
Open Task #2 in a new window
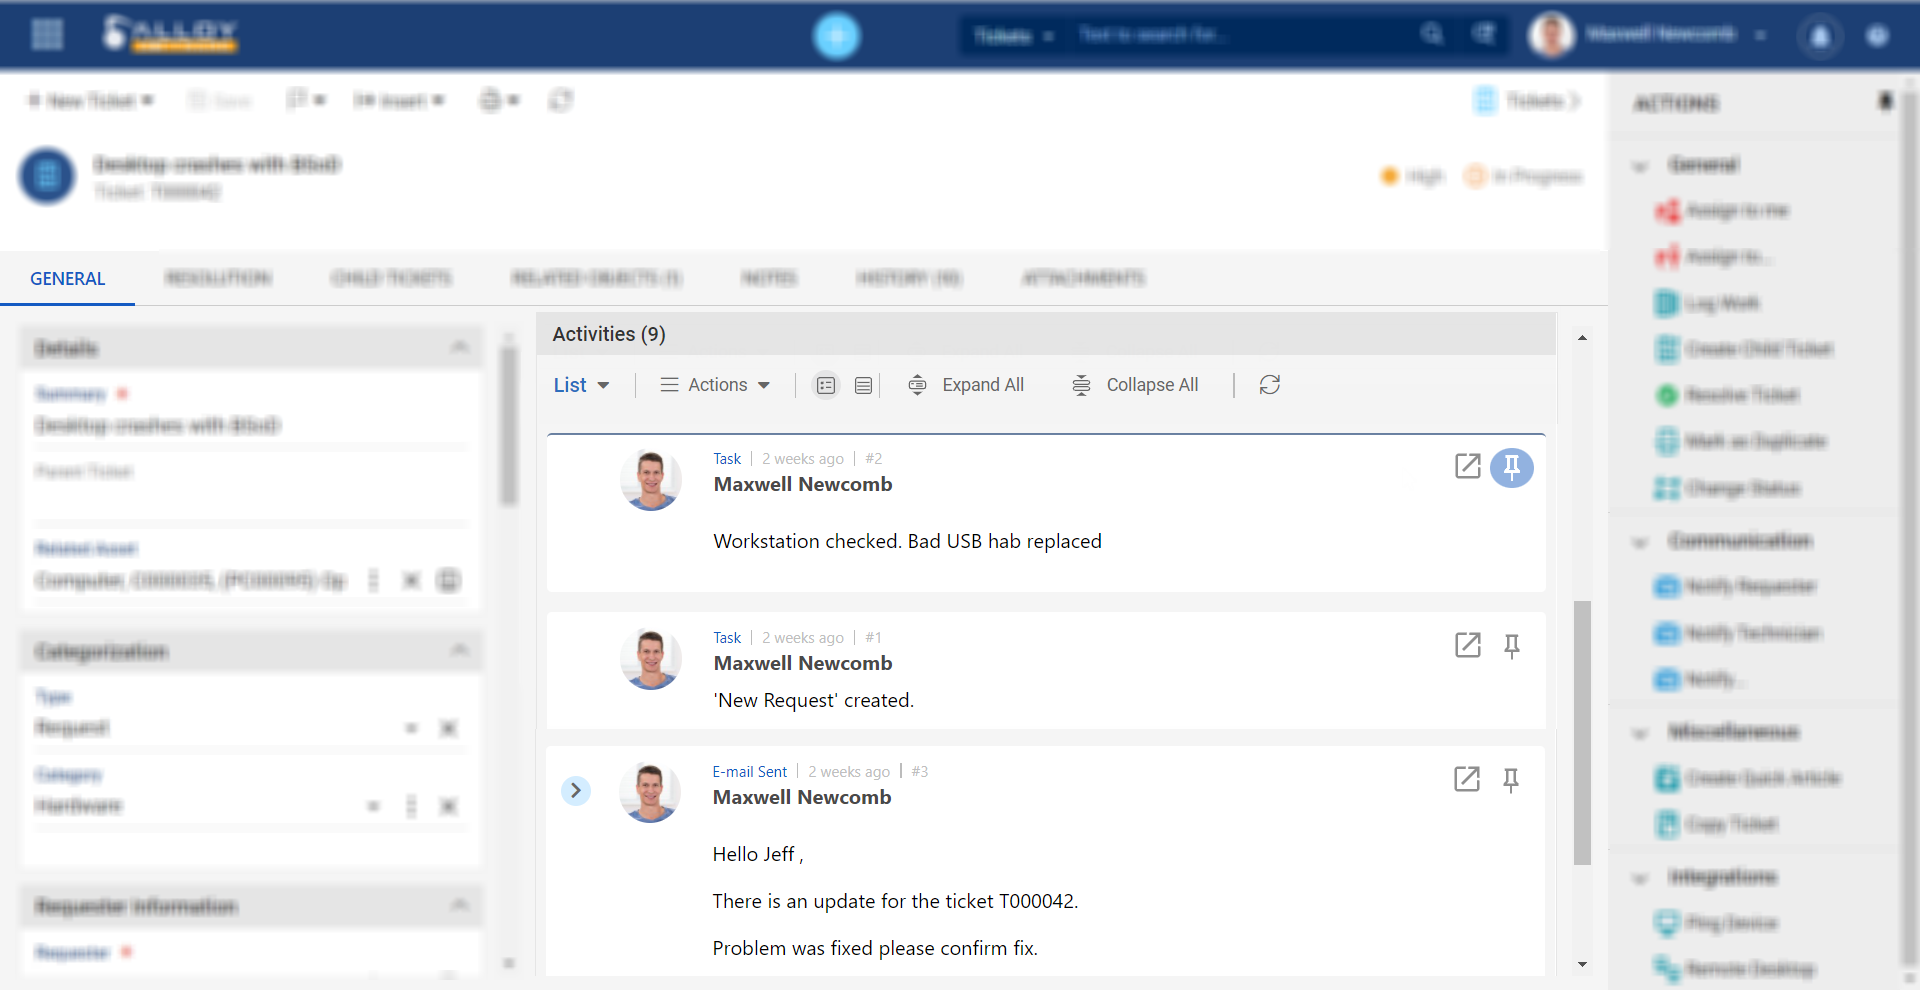[x=1467, y=466]
